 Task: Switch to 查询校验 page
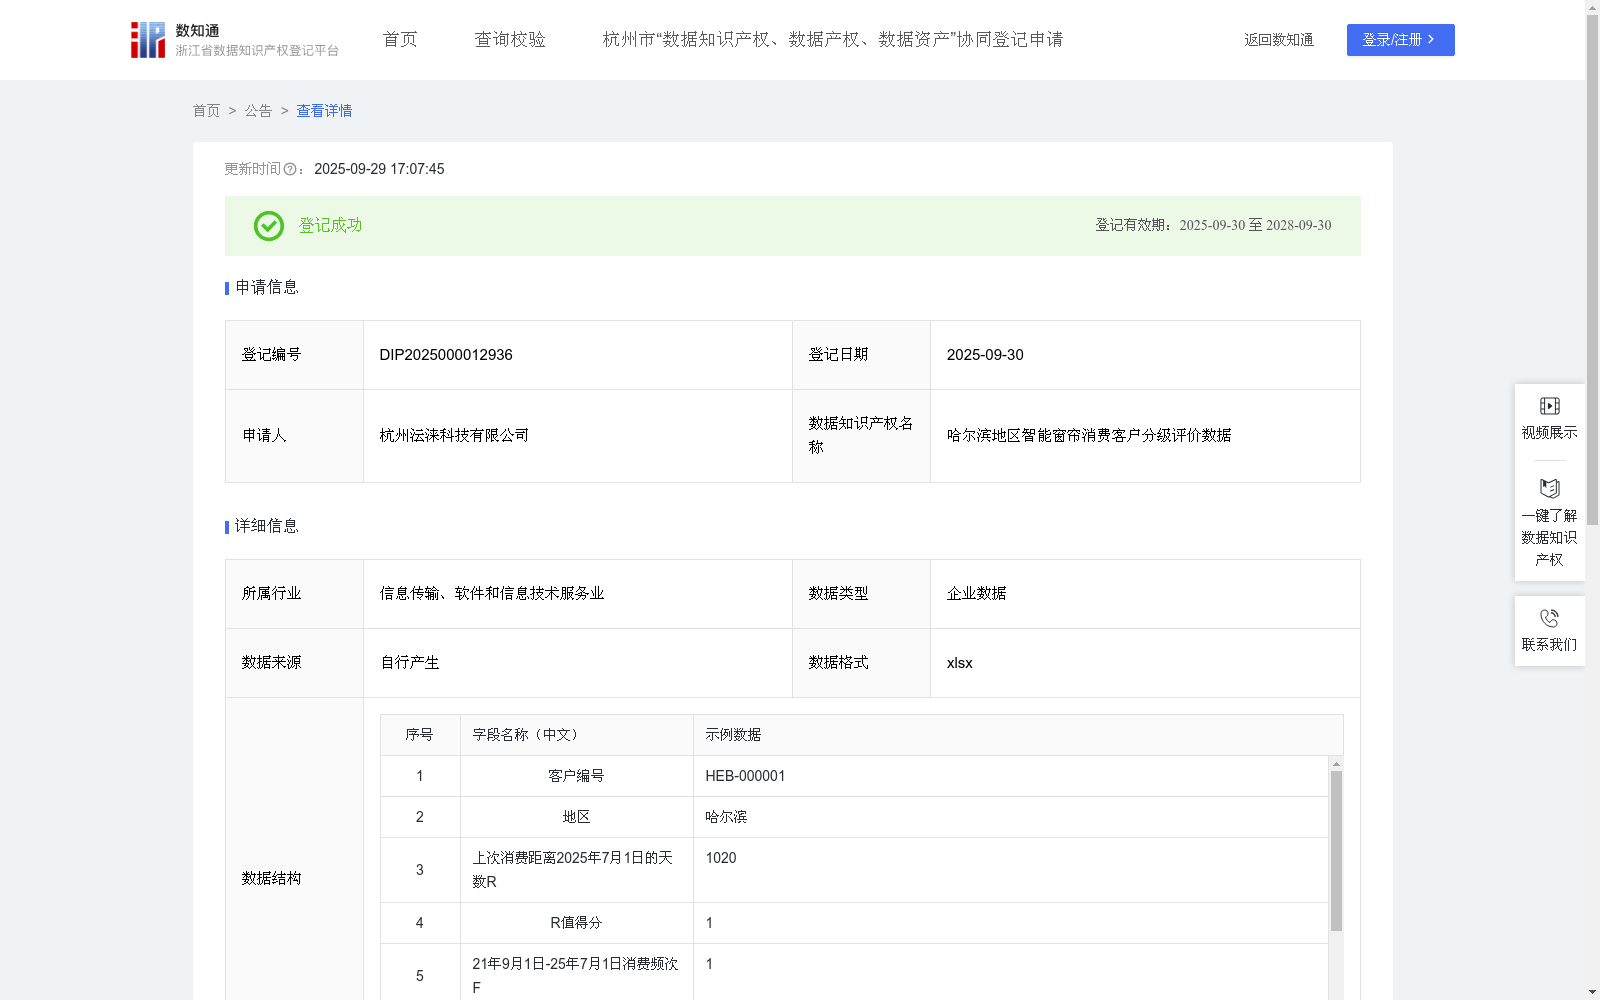click(x=510, y=39)
